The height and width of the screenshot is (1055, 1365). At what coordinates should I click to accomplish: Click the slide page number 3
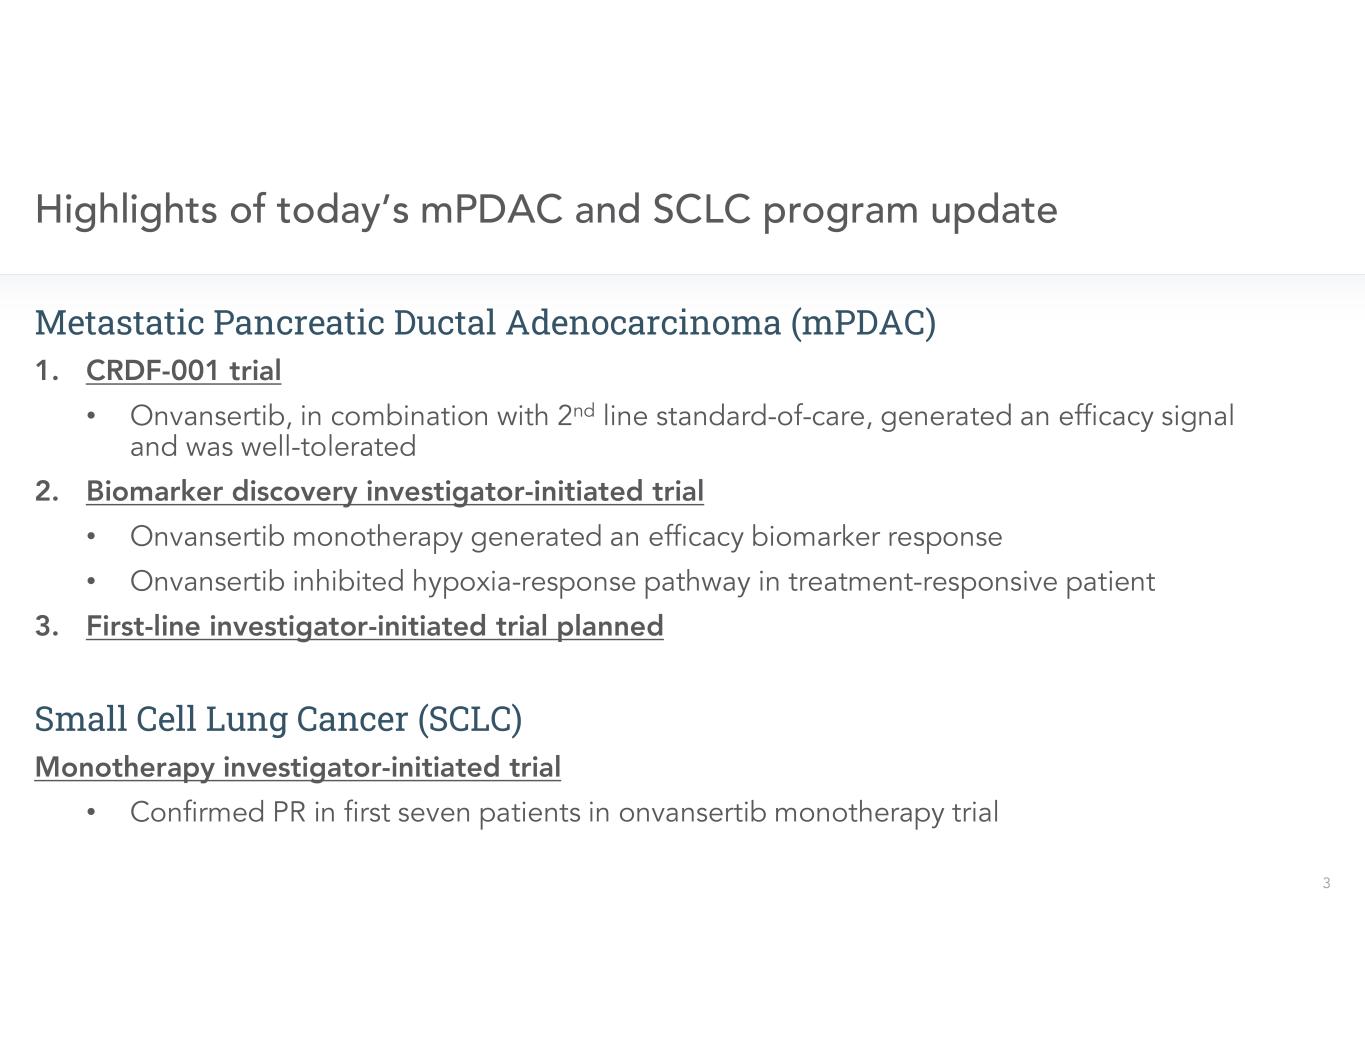click(x=1326, y=883)
